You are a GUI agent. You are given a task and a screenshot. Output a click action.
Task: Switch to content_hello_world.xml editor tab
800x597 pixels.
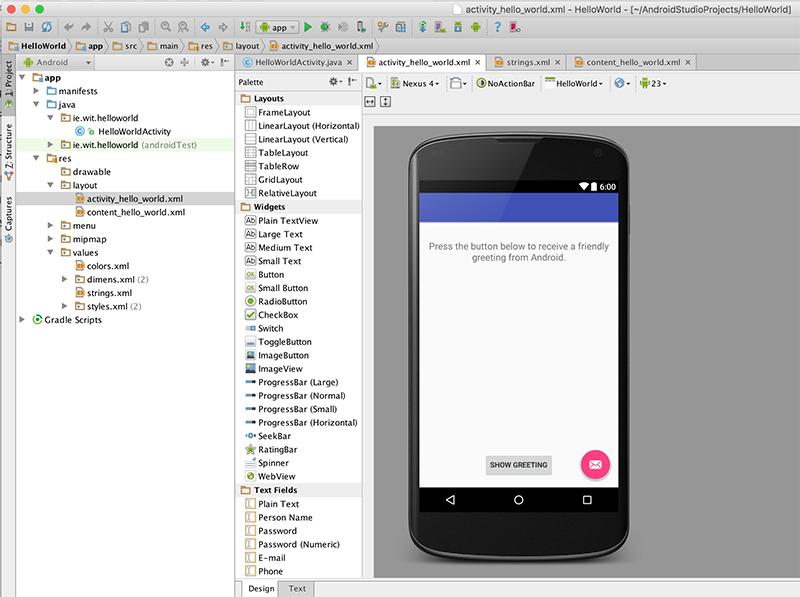(632, 62)
